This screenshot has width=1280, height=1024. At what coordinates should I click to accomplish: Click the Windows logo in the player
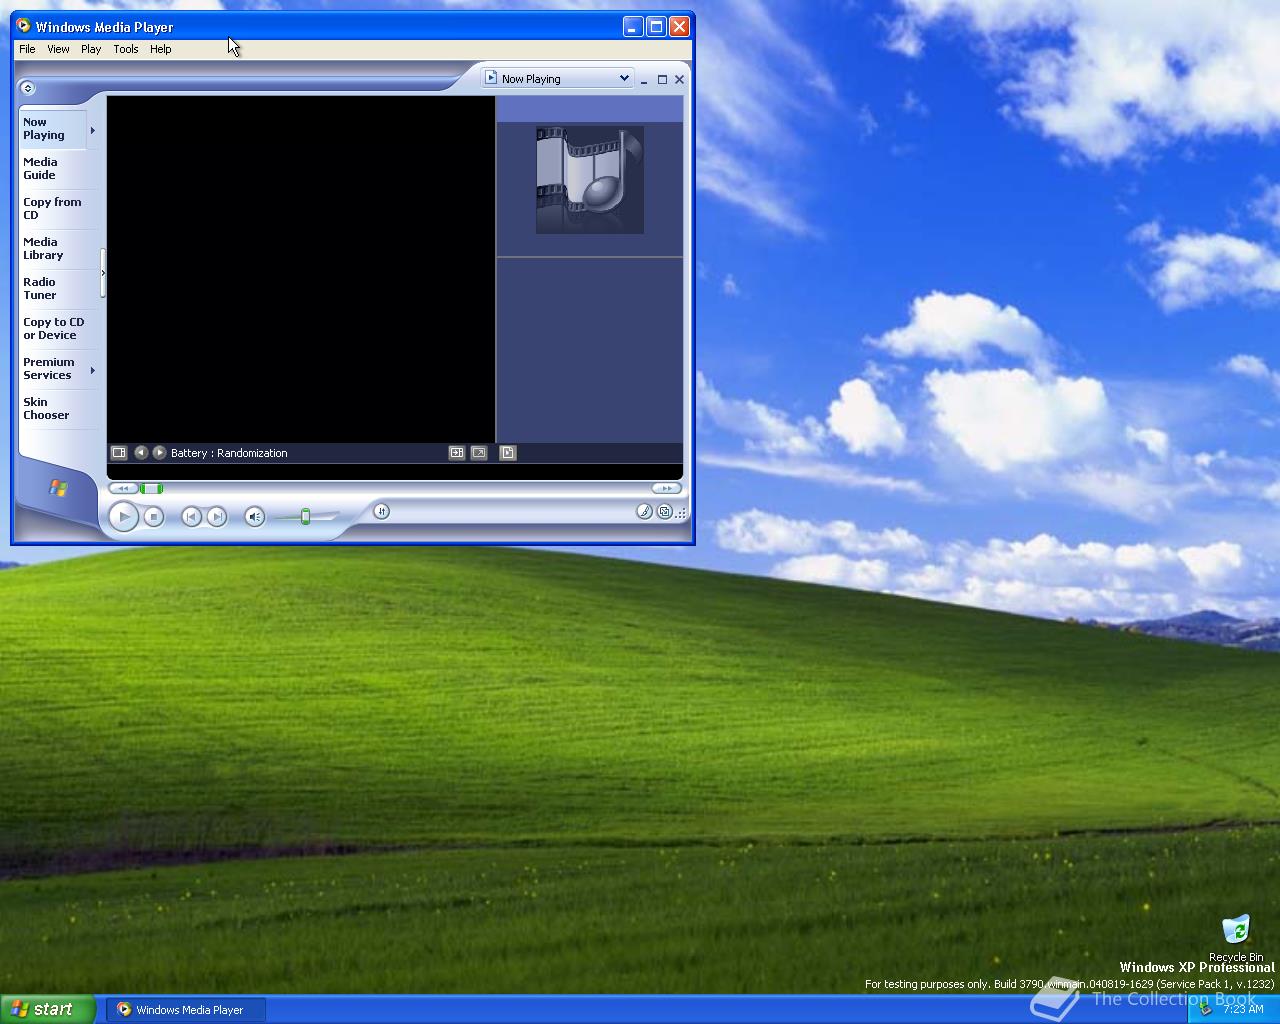pyautogui.click(x=58, y=488)
